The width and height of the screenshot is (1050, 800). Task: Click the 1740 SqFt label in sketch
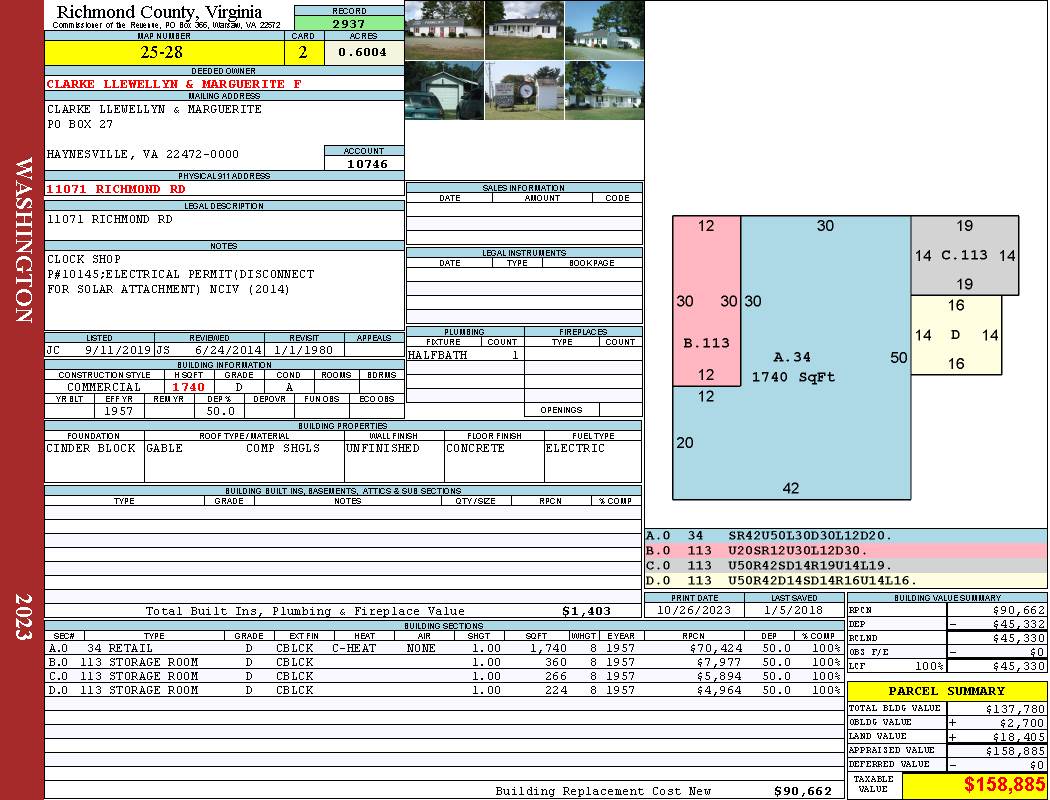click(793, 377)
